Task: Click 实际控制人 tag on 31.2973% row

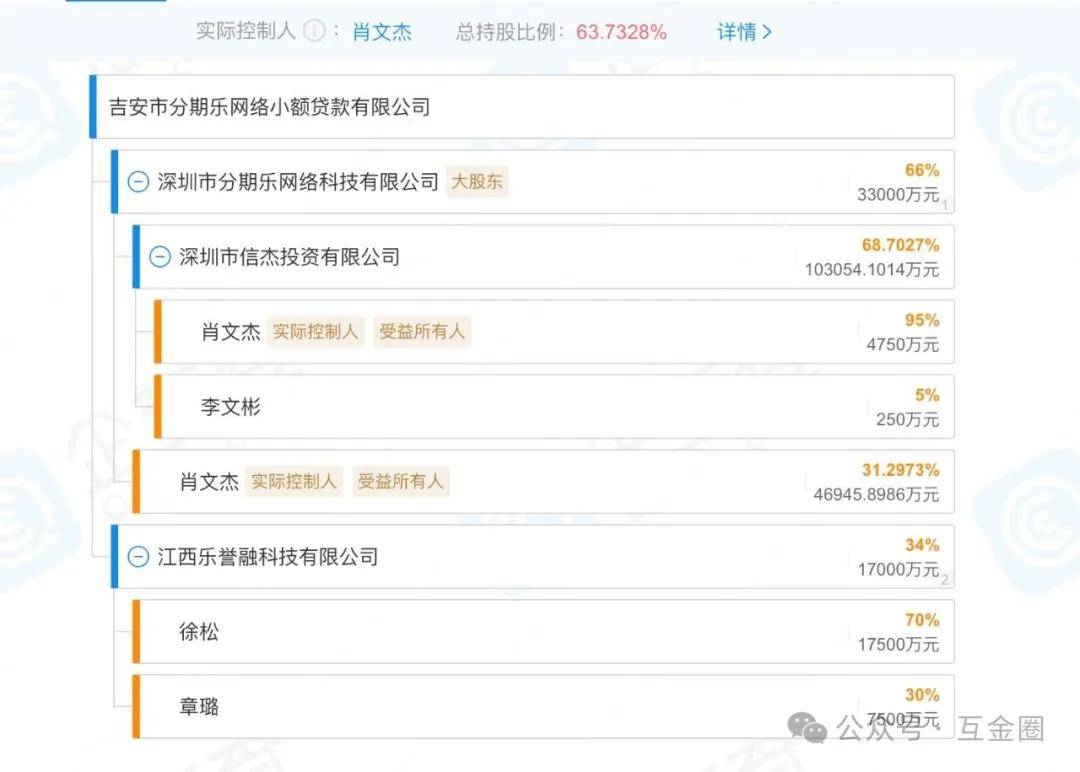Action: click(x=294, y=482)
